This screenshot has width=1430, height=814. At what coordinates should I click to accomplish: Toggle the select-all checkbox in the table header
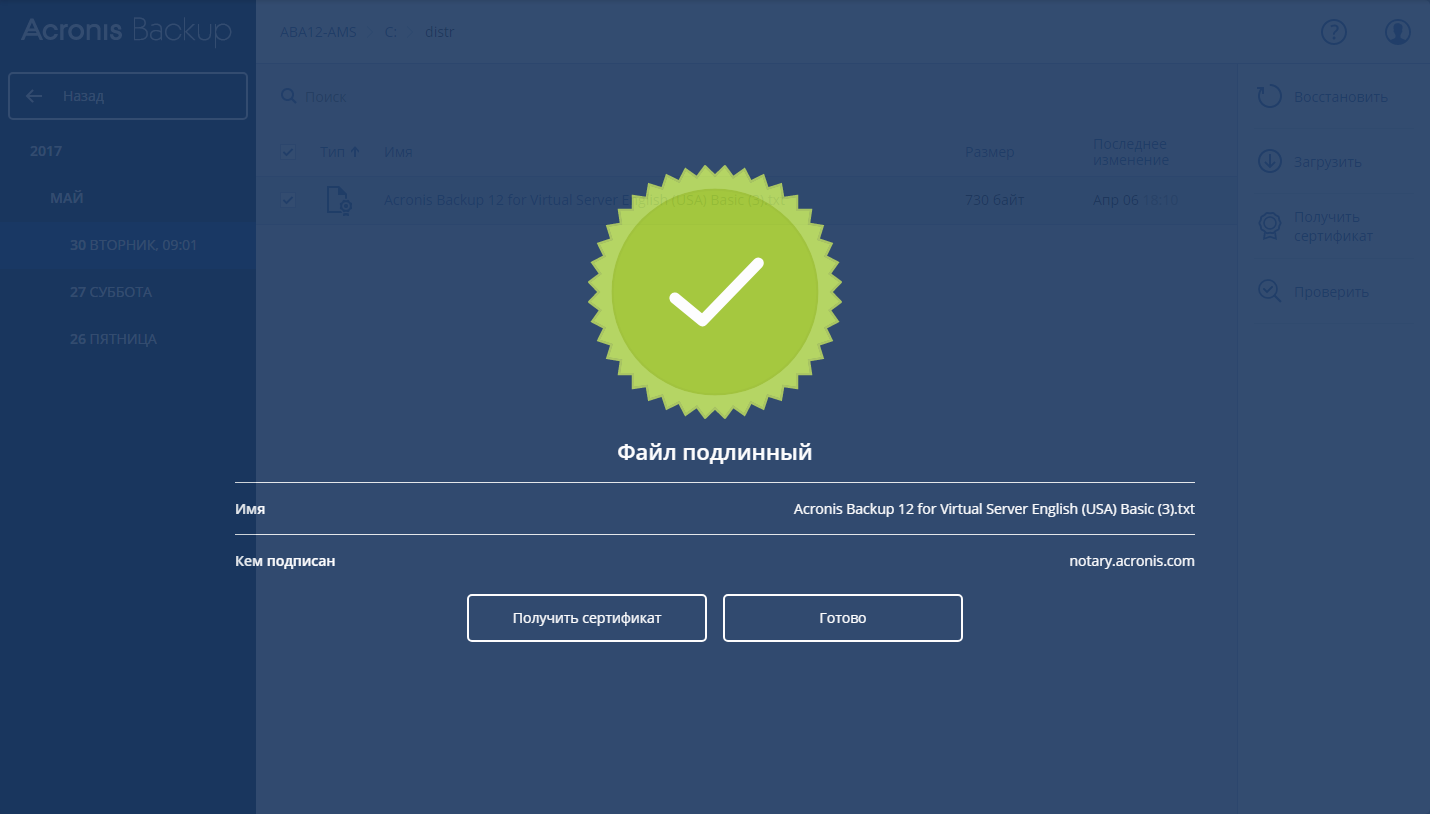288,152
